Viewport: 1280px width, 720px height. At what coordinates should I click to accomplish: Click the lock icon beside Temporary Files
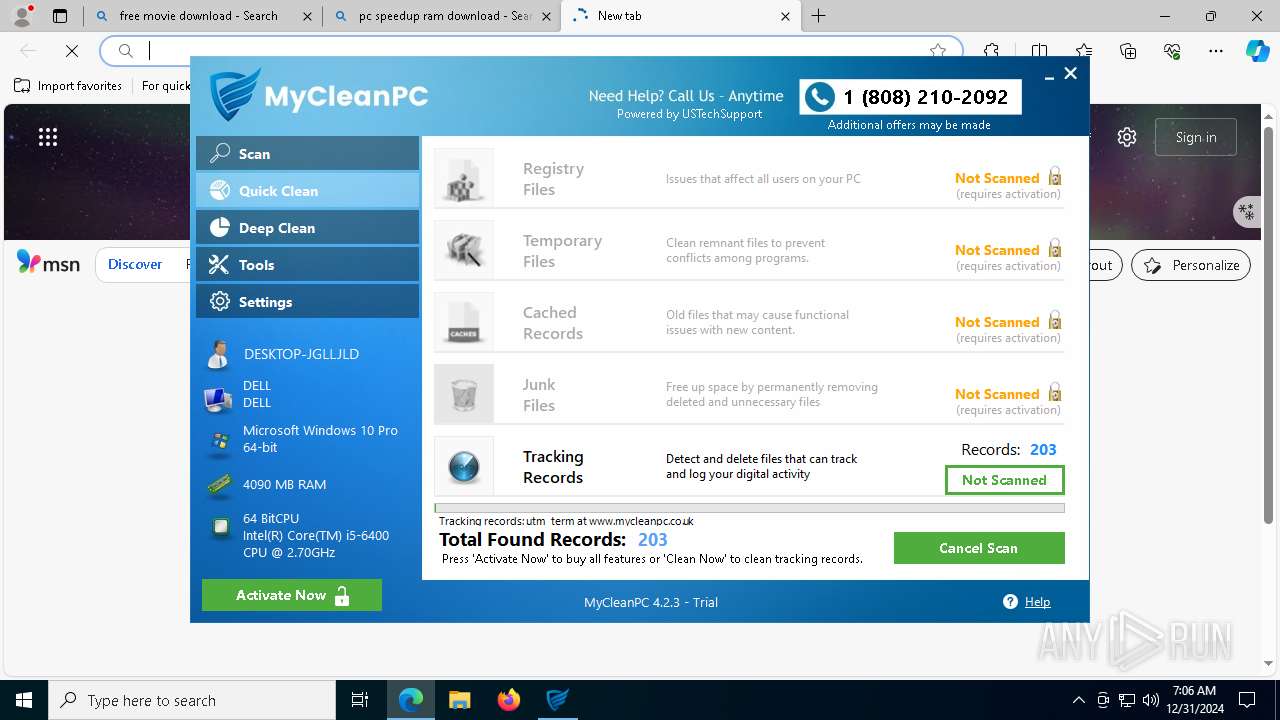pyautogui.click(x=1054, y=249)
